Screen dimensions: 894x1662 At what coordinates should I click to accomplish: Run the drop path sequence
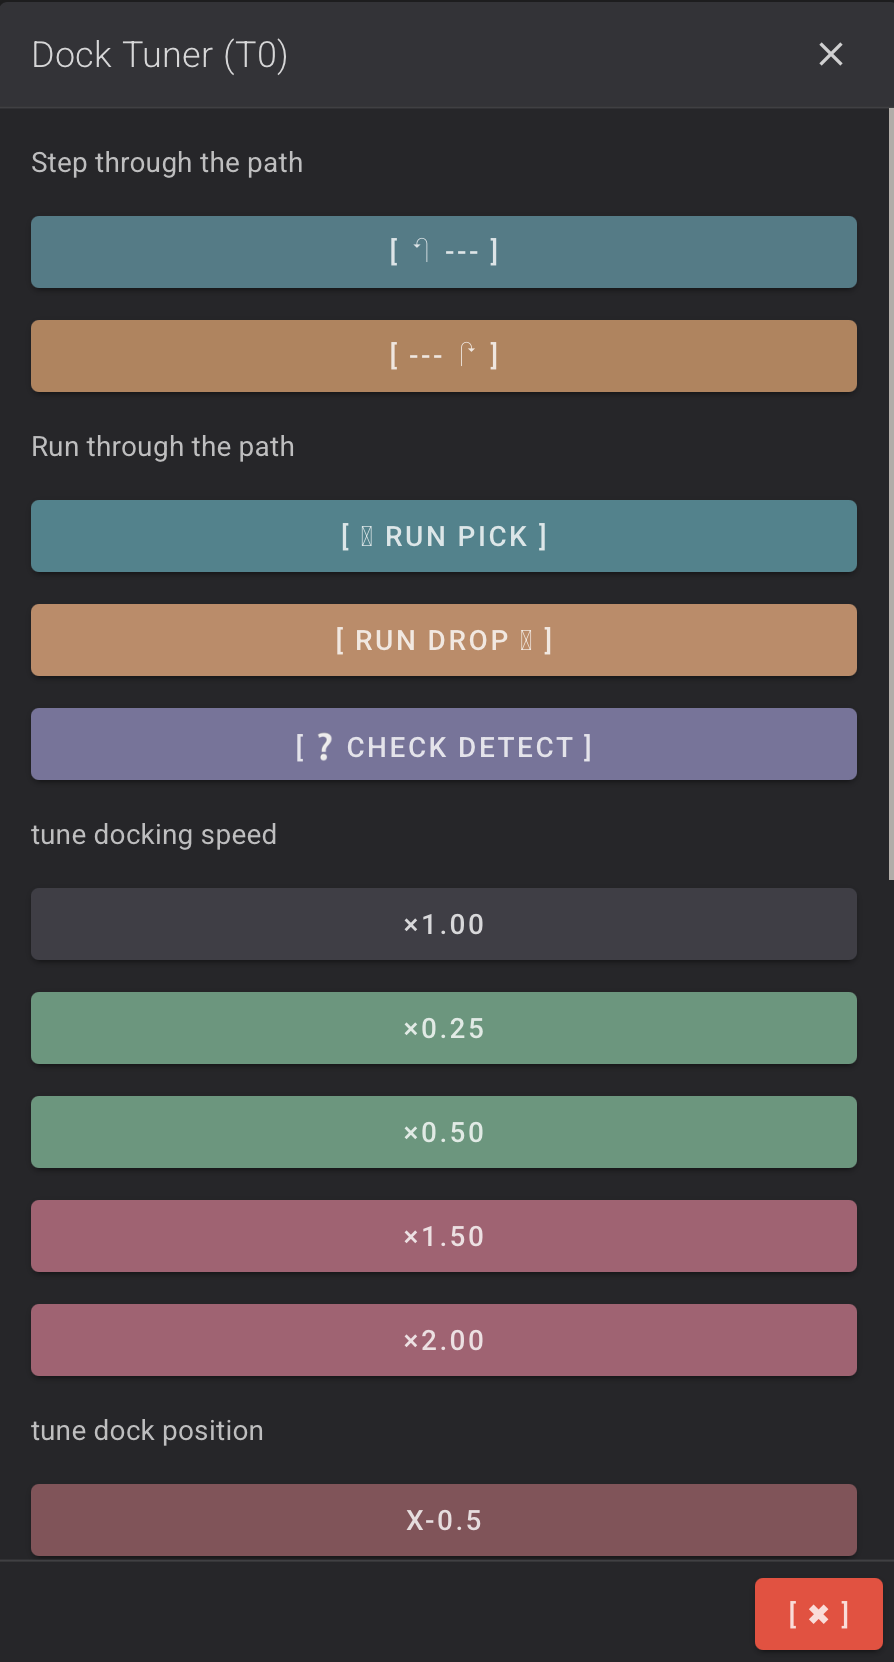pyautogui.click(x=444, y=640)
